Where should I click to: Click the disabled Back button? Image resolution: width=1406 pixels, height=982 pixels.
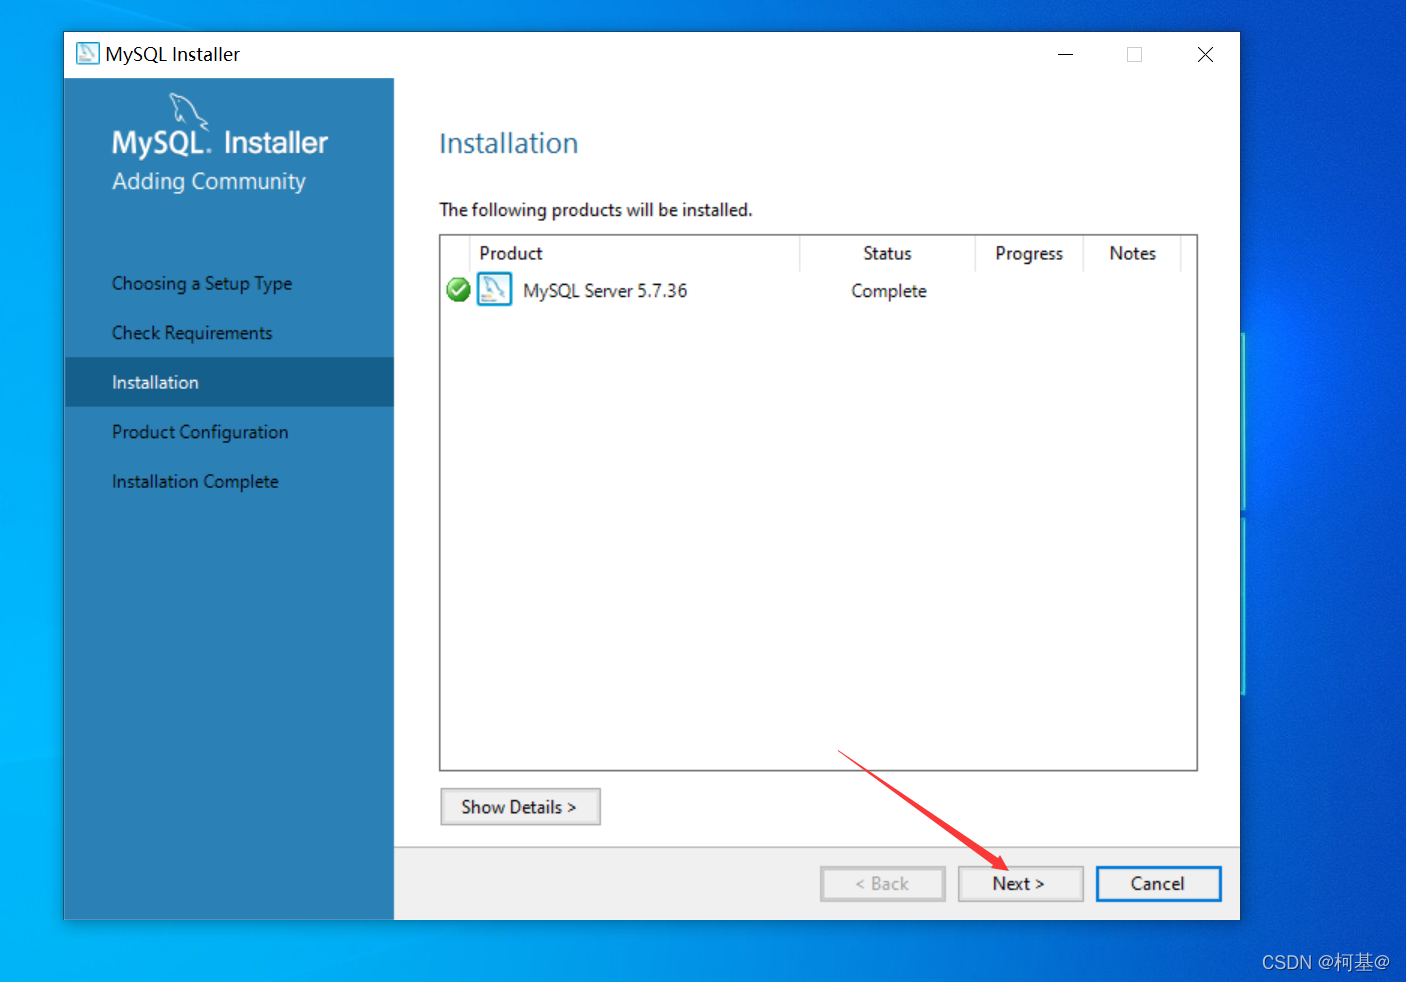click(x=882, y=884)
